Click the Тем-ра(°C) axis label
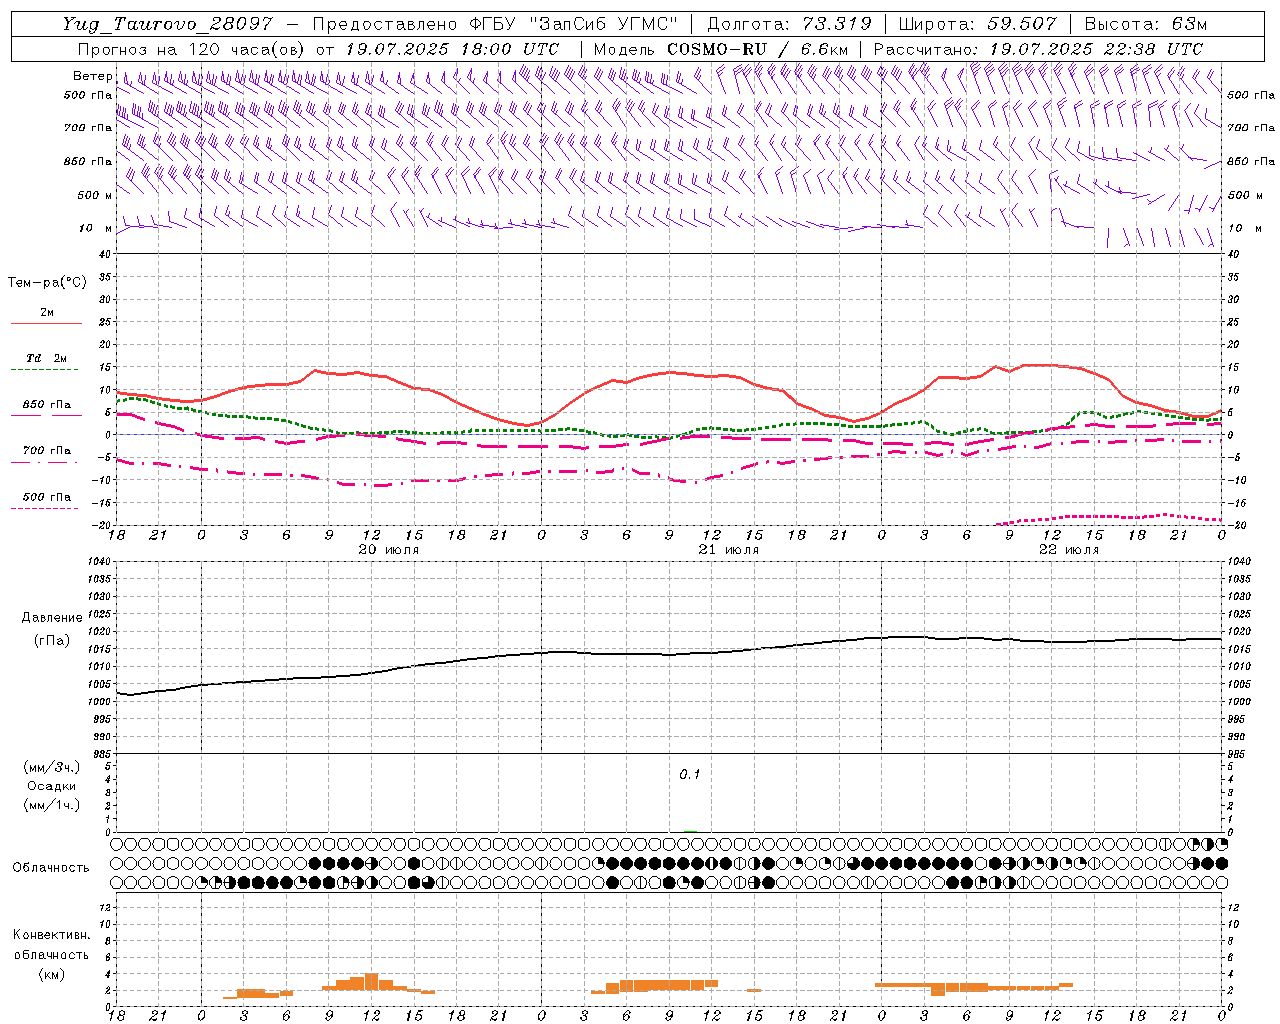The width and height of the screenshot is (1280, 1024). click(47, 283)
